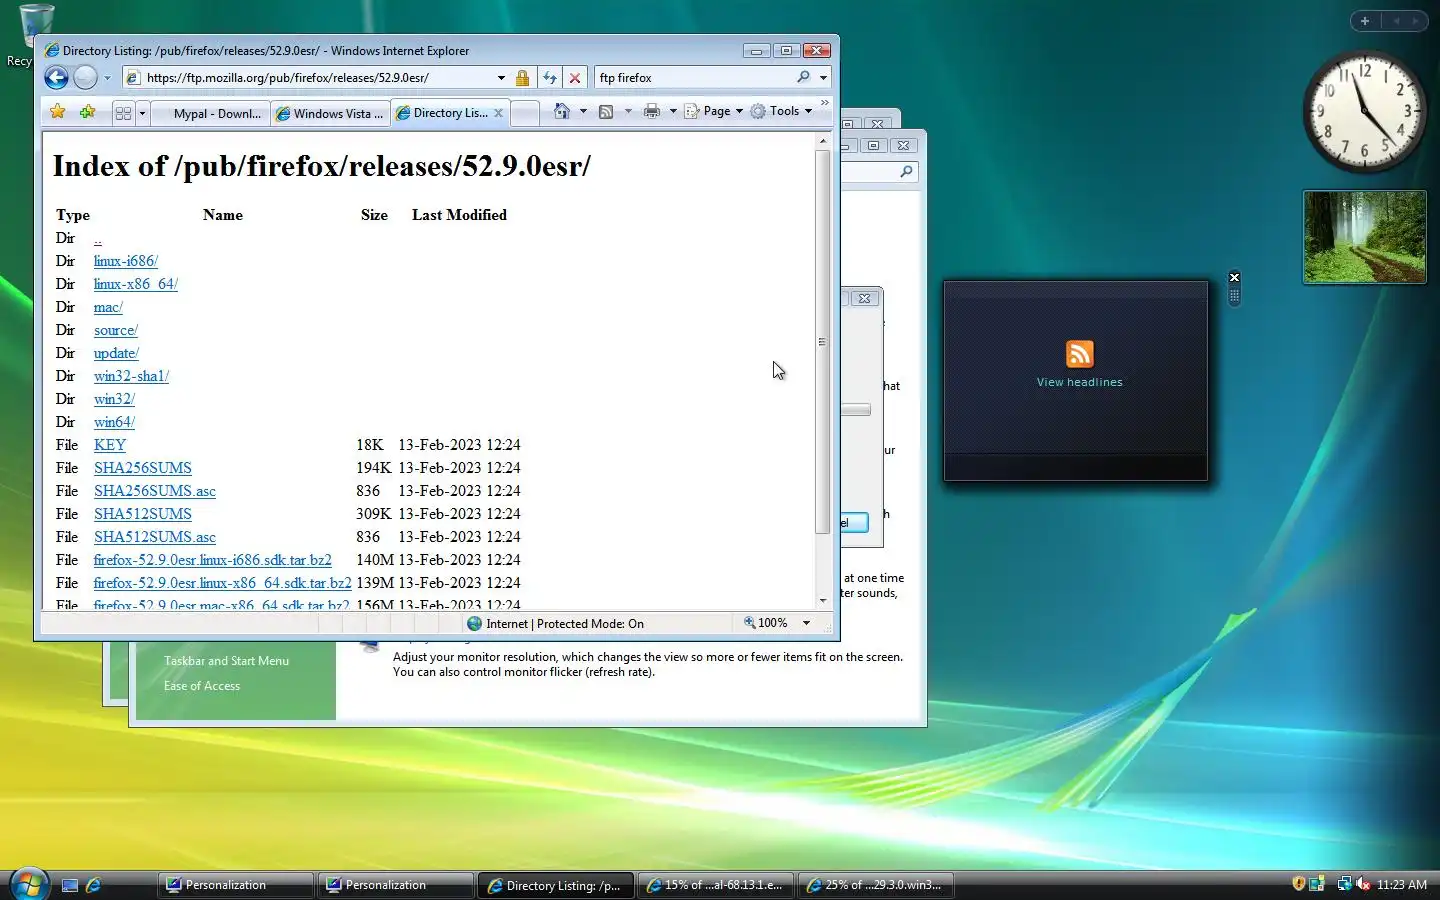Viewport: 1440px width, 900px height.
Task: Click the greyed Forward navigation arrow
Action: click(86, 77)
